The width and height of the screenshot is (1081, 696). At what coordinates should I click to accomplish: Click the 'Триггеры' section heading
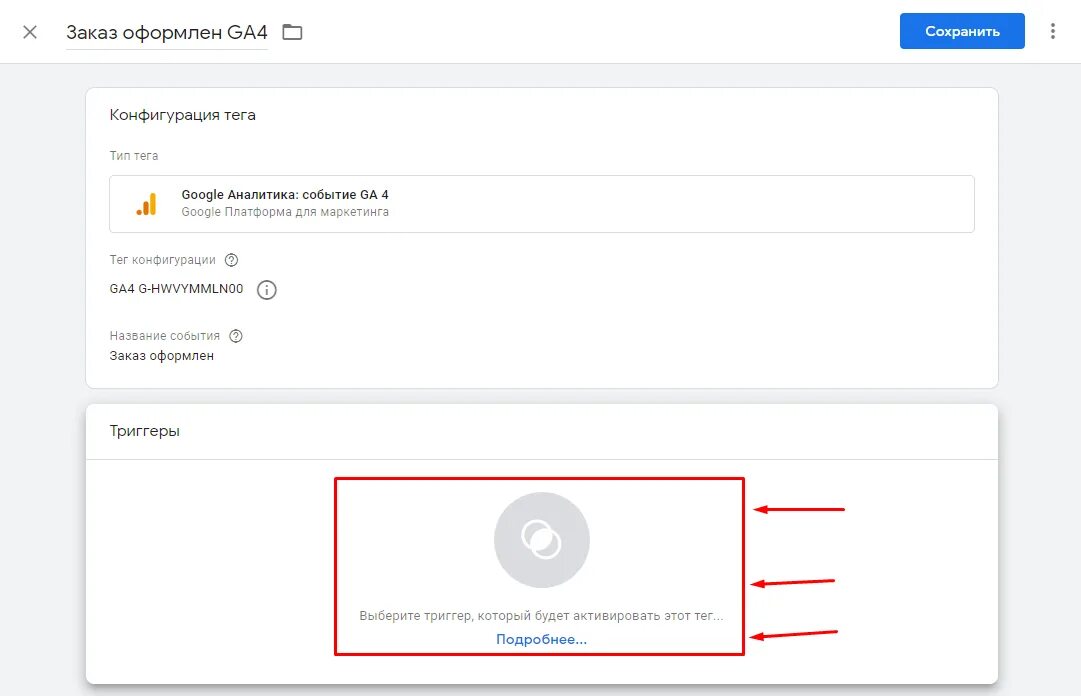click(145, 431)
